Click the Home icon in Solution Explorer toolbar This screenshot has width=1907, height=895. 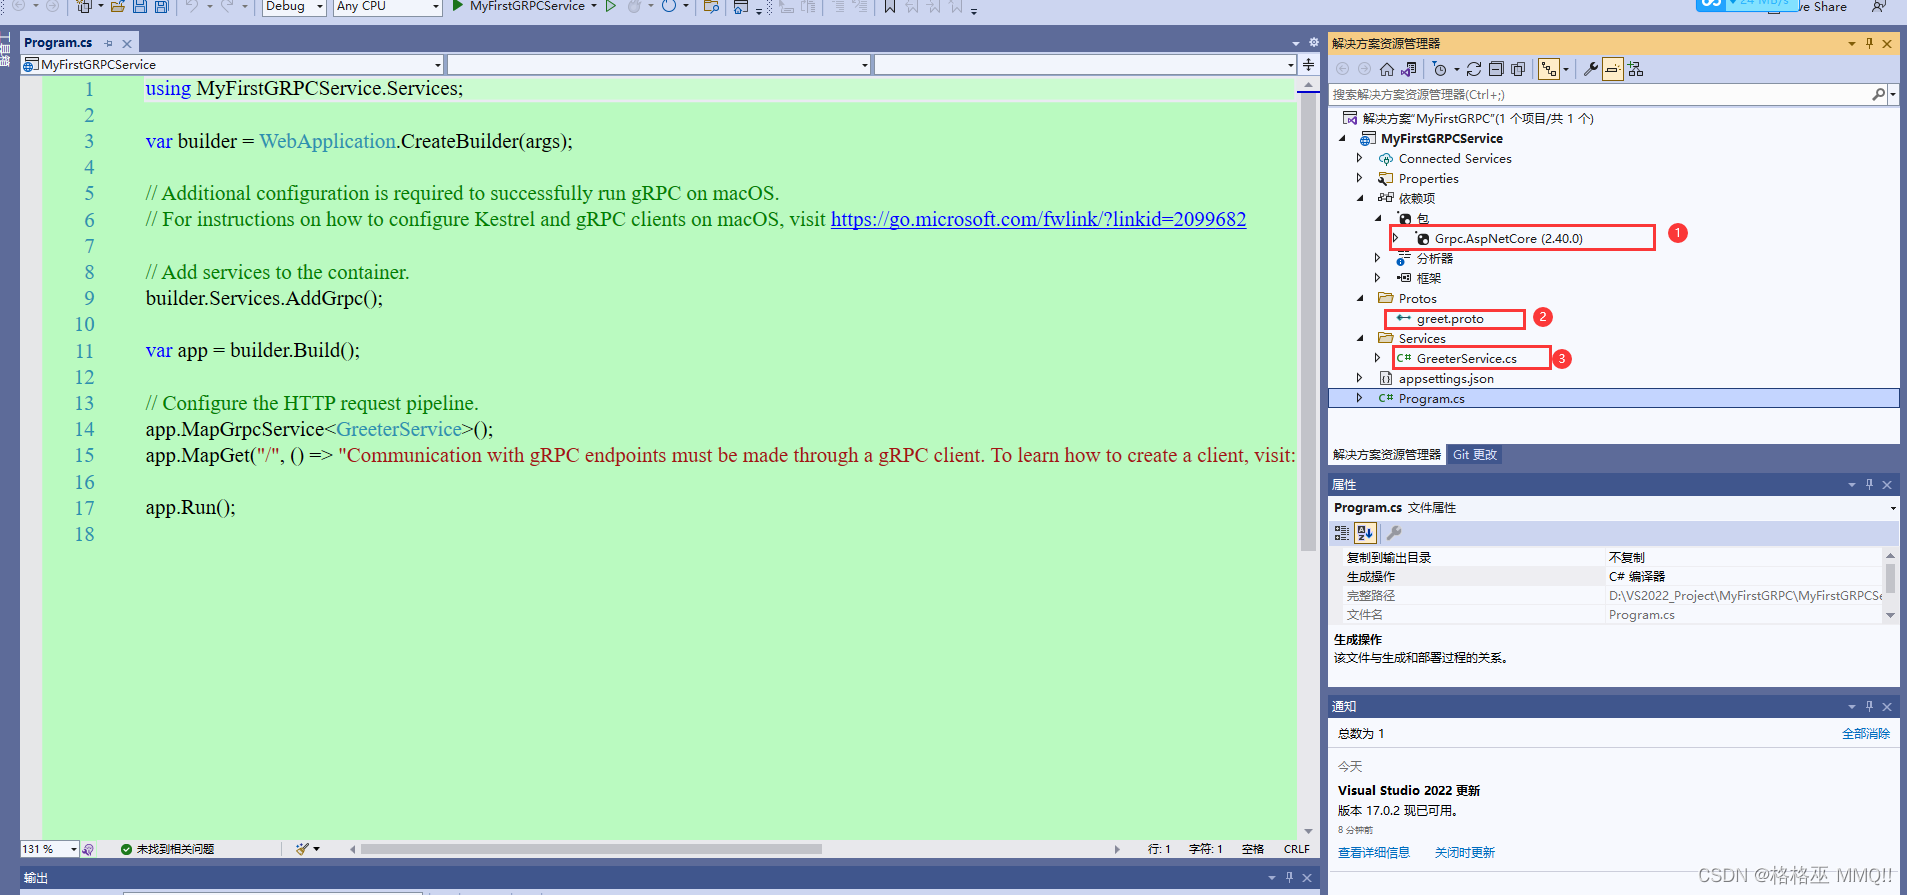click(1386, 69)
